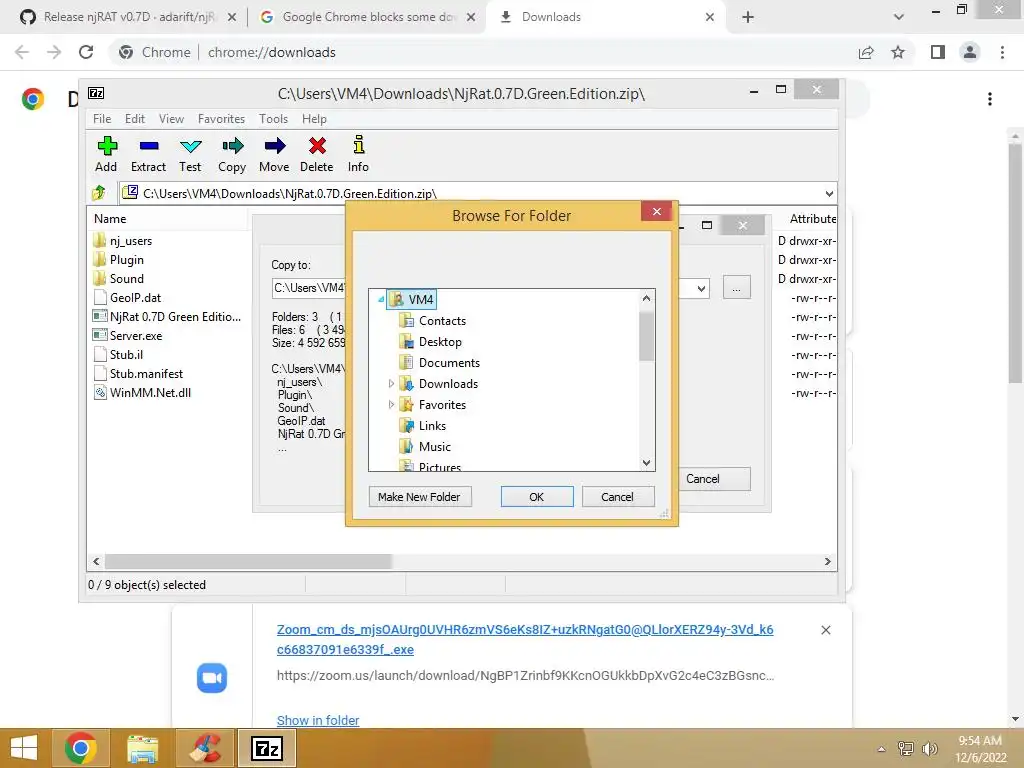1024x768 pixels.
Task: Remove Zoom download entry from list
Action: click(825, 630)
